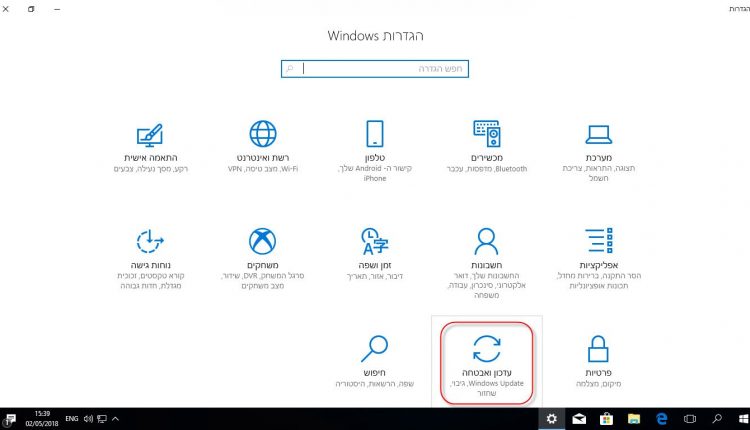Open the Phone (טלפון) settings icon
Viewport: 750px width, 430px height.
coord(375,133)
